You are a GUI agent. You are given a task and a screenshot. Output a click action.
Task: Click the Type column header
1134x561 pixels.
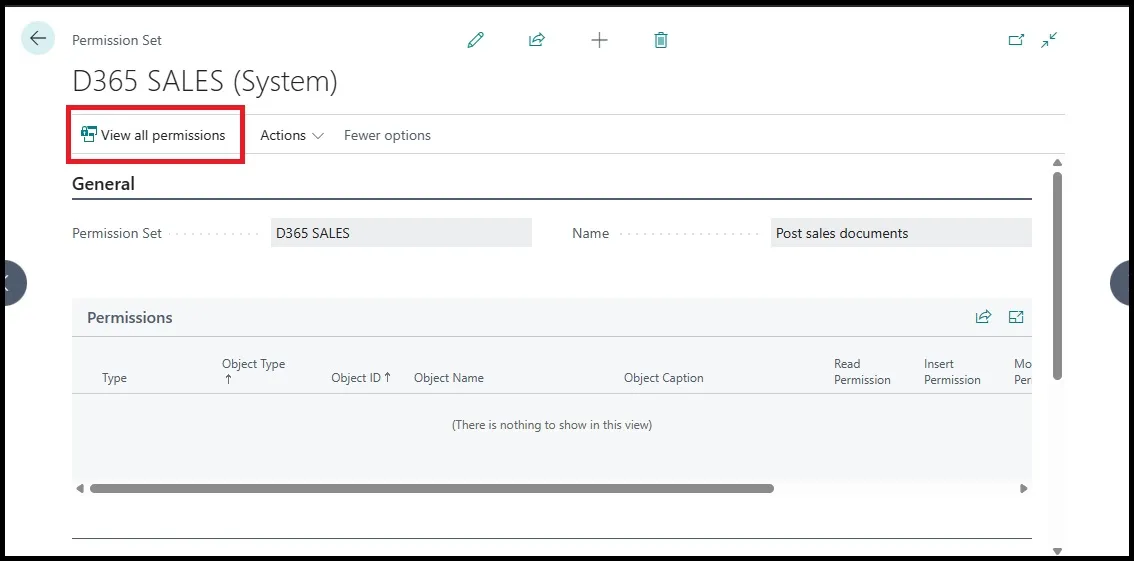tap(114, 378)
